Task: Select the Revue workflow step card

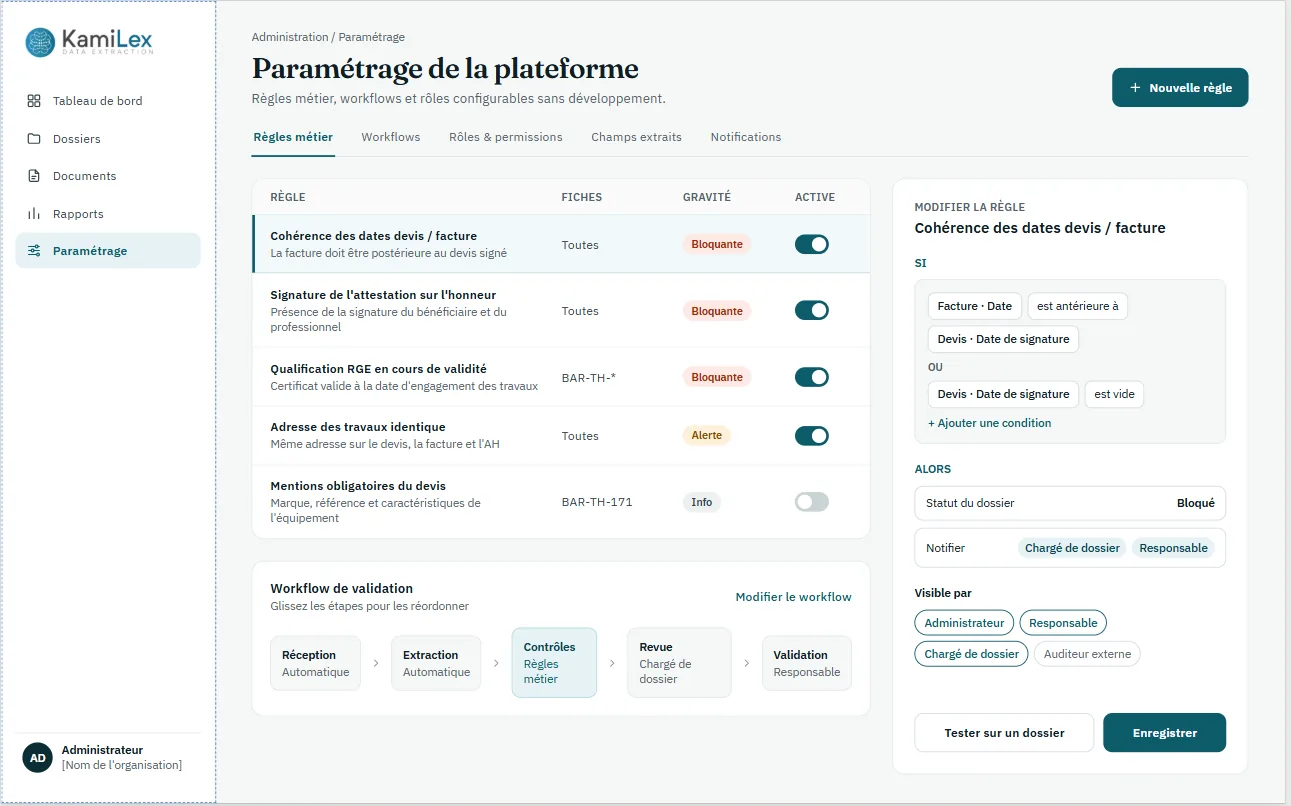Action: point(679,663)
